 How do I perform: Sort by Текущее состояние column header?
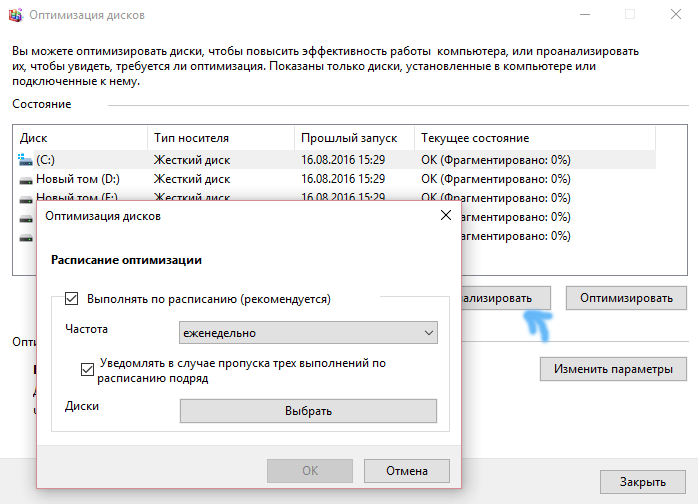535,138
